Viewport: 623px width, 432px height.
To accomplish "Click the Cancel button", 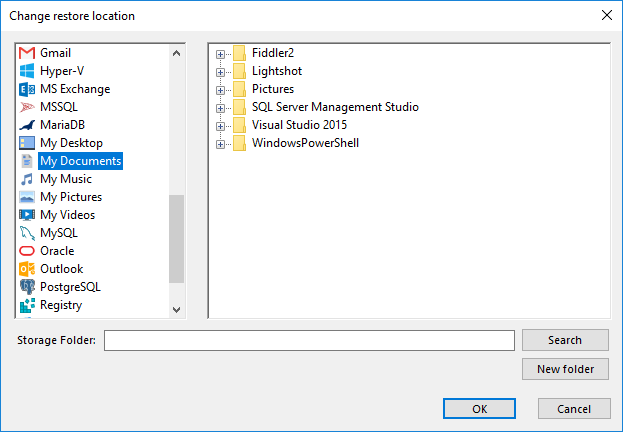I will pyautogui.click(x=574, y=409).
